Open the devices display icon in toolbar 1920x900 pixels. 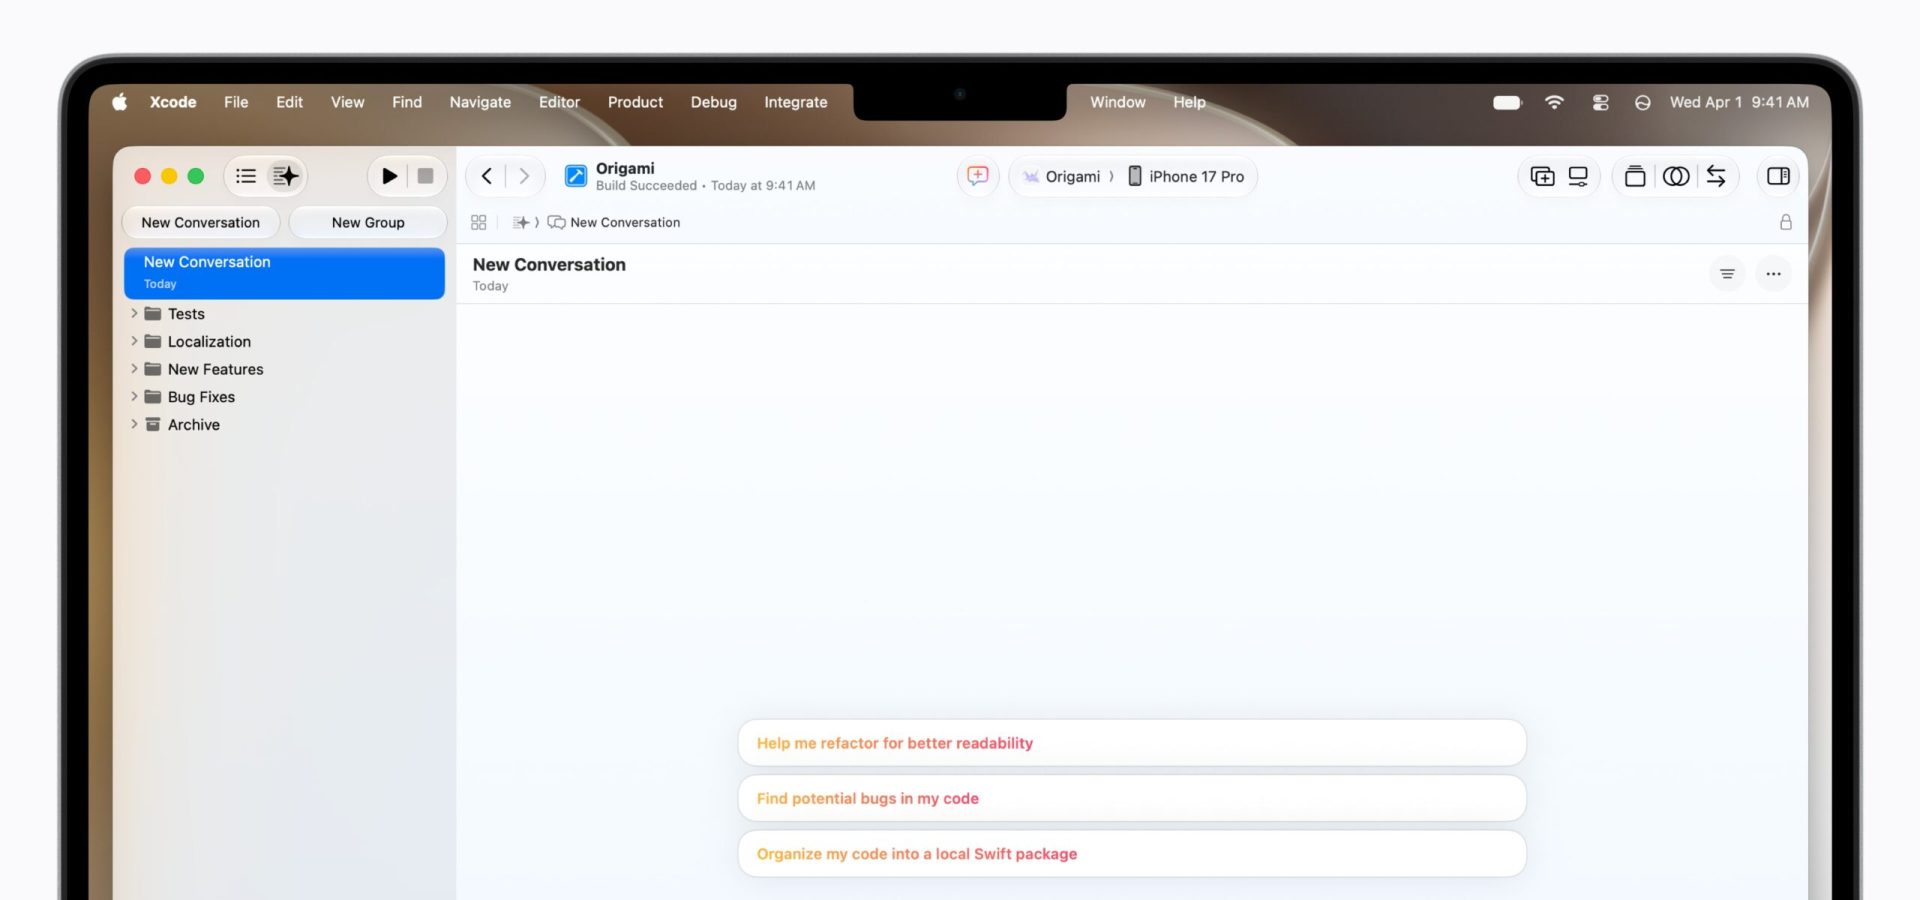1578,176
